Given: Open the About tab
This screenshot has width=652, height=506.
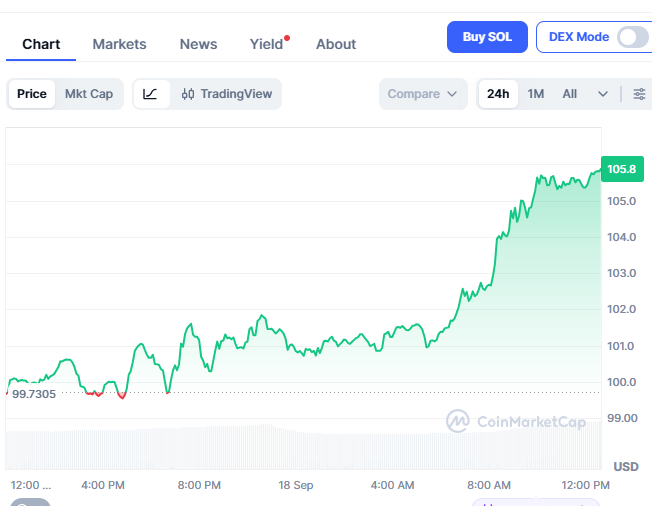Looking at the screenshot, I should point(336,44).
